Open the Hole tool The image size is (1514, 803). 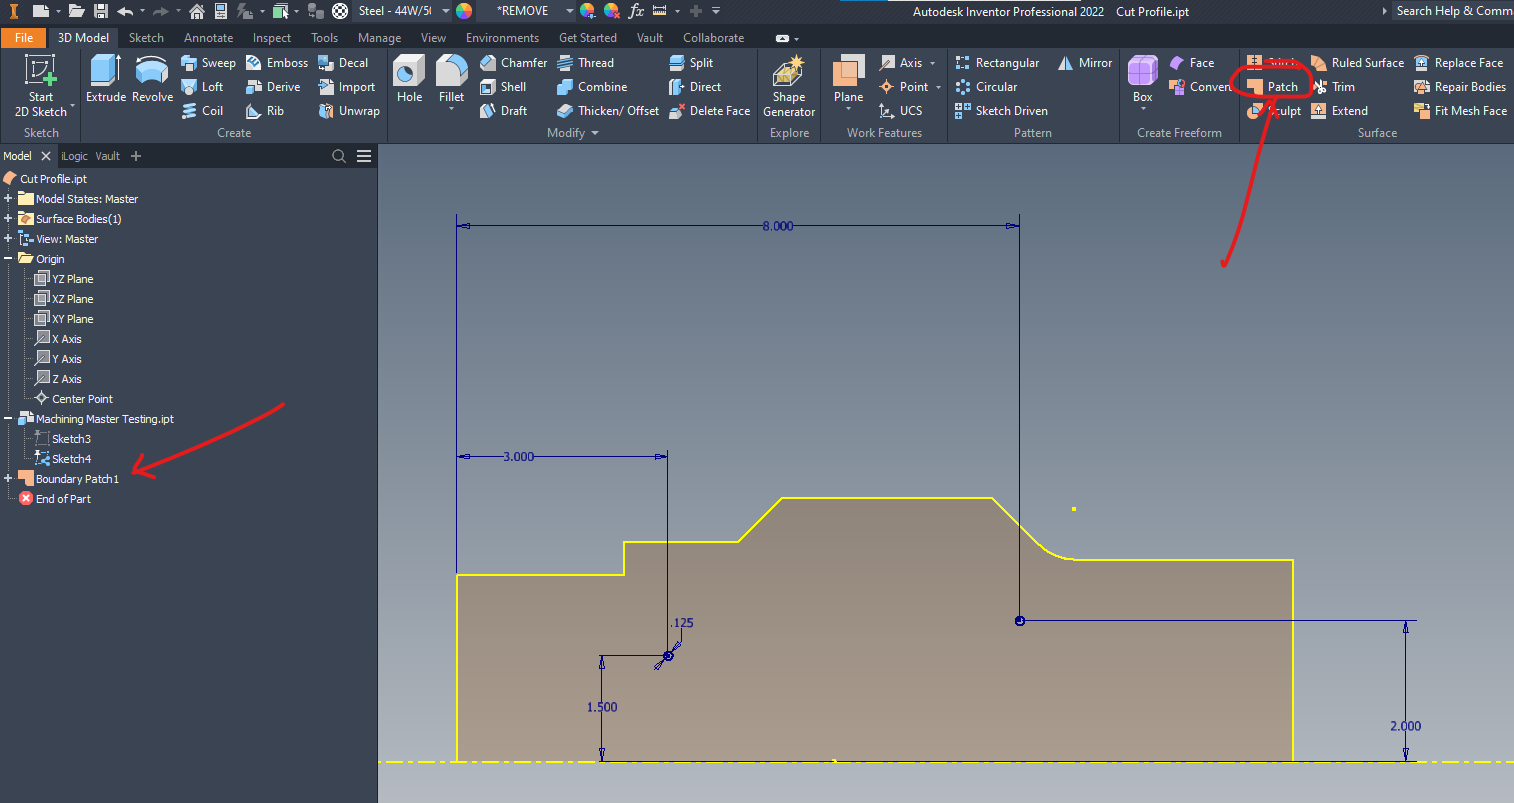point(408,78)
